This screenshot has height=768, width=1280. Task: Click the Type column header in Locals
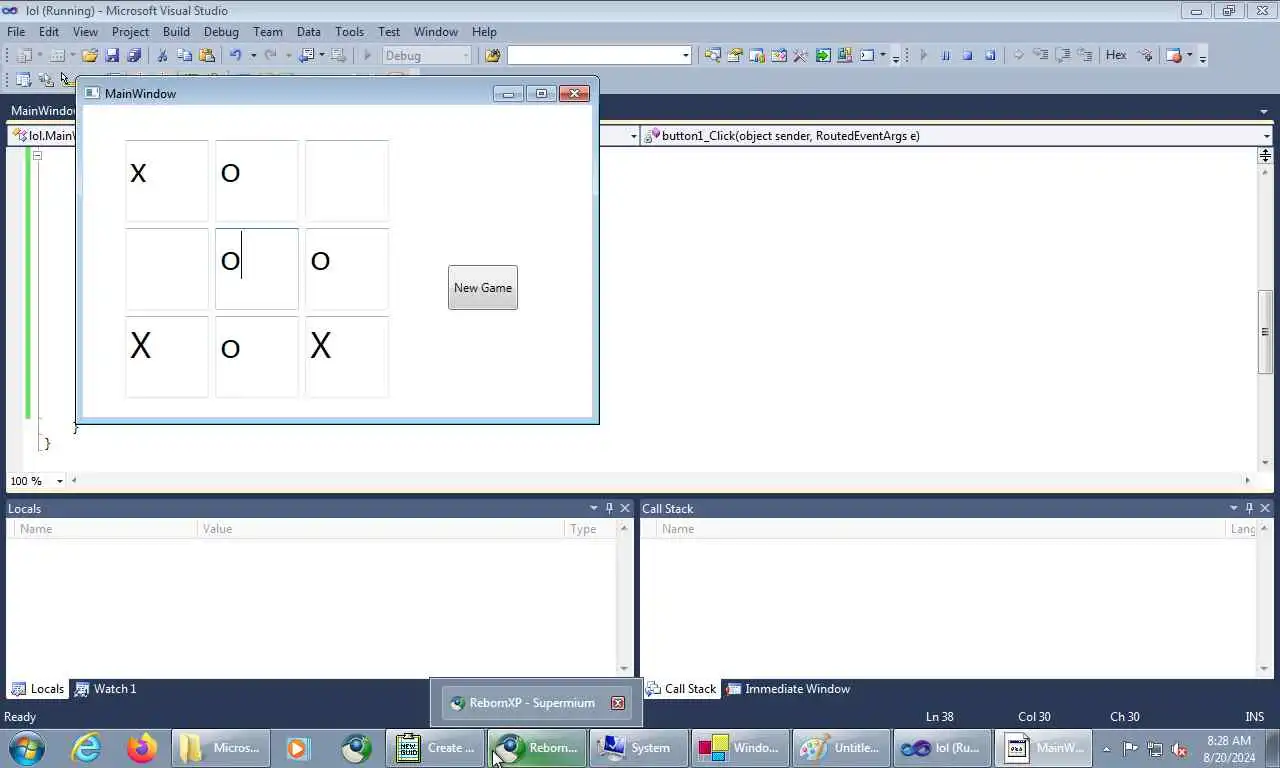(590, 529)
